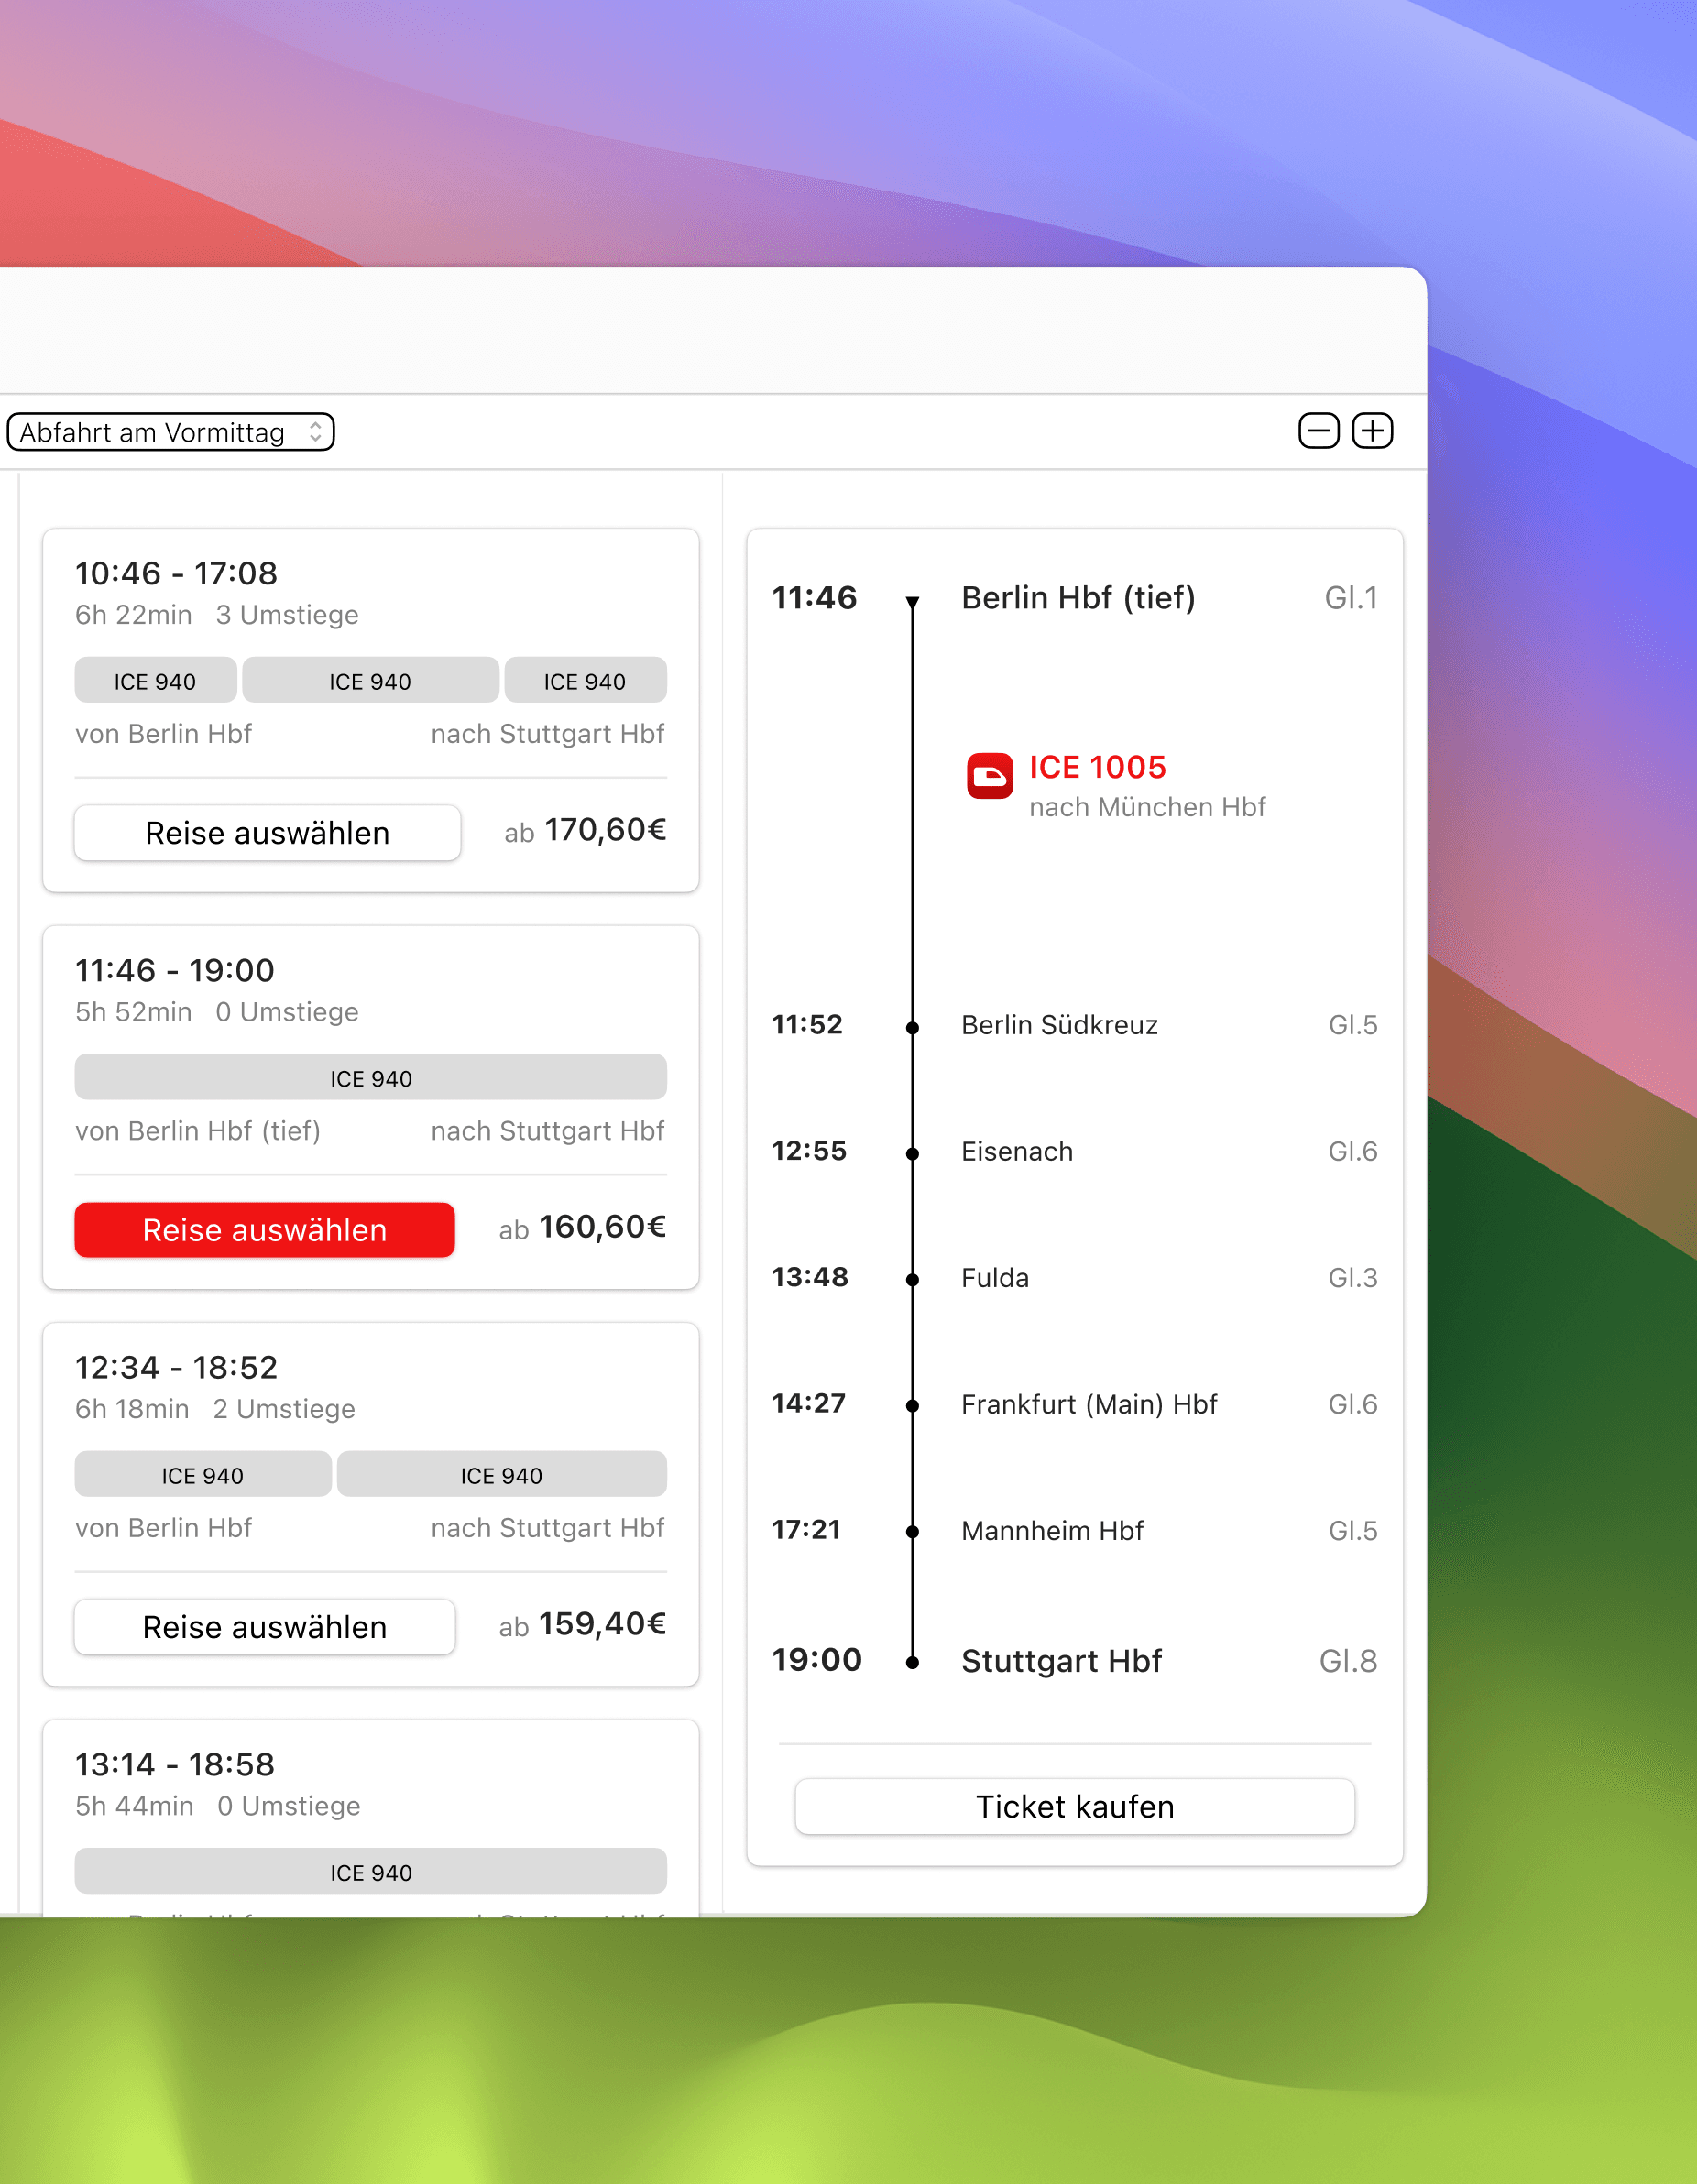Click the Ticket kaufen button
This screenshot has height=2184, width=1697.
(x=1074, y=1806)
